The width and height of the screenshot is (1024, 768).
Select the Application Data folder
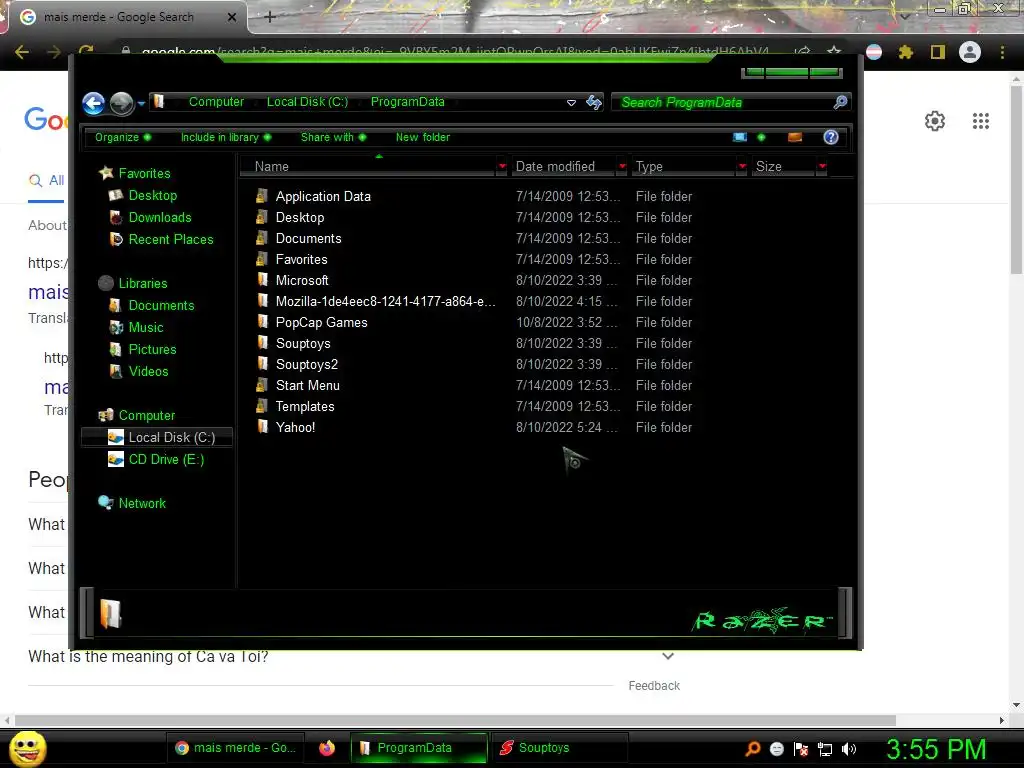tap(323, 197)
